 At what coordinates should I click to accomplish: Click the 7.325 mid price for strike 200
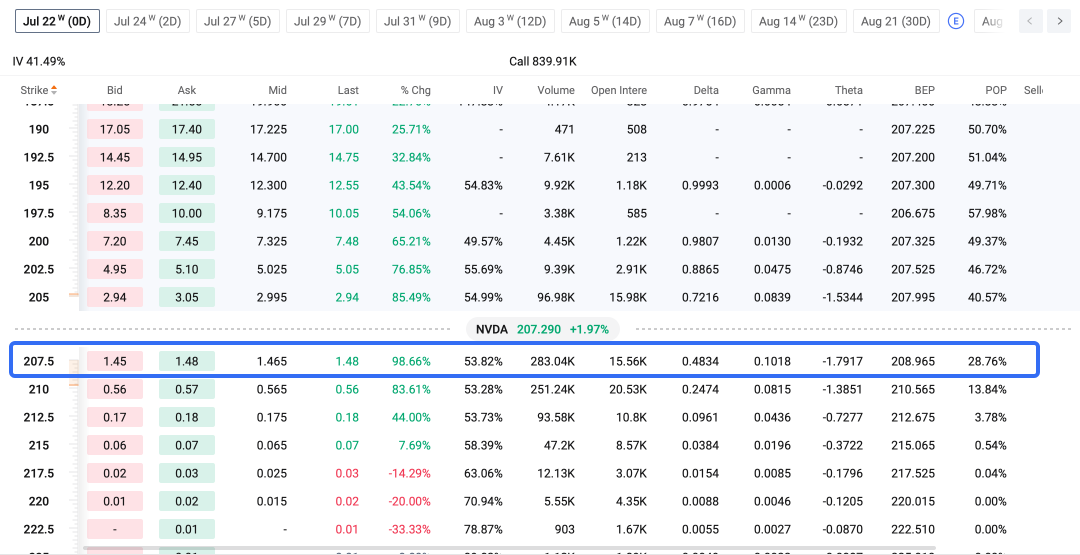pos(271,242)
